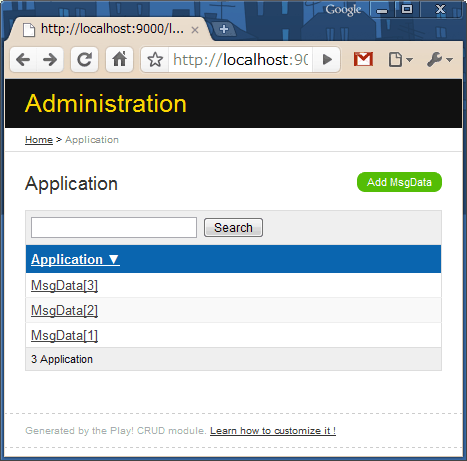Focus the search text field
The image size is (467, 461).
click(114, 228)
